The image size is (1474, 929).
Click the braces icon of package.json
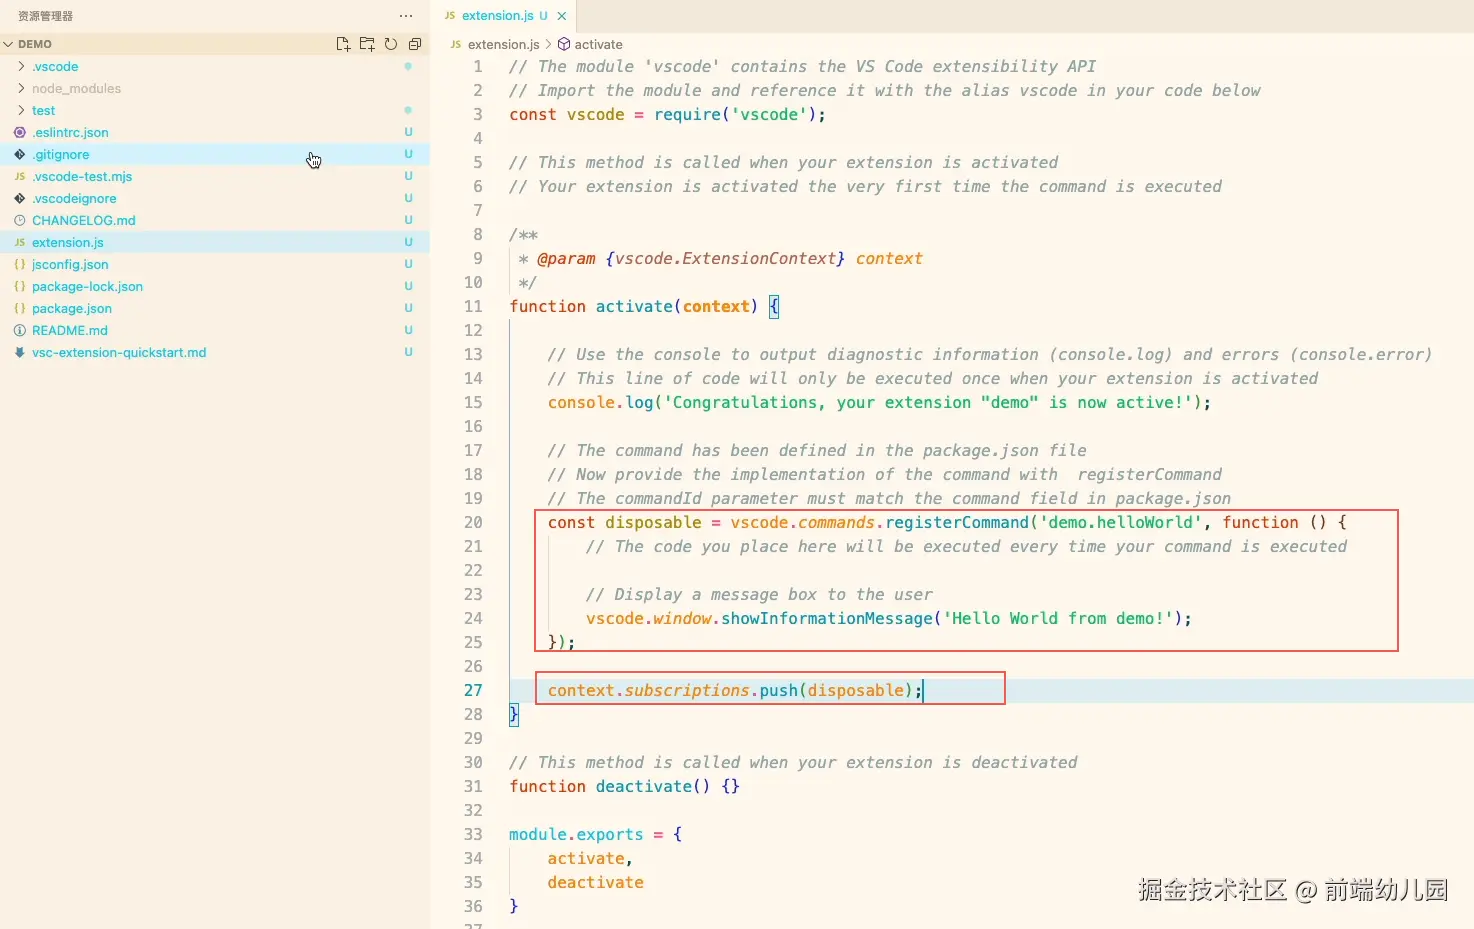20,308
